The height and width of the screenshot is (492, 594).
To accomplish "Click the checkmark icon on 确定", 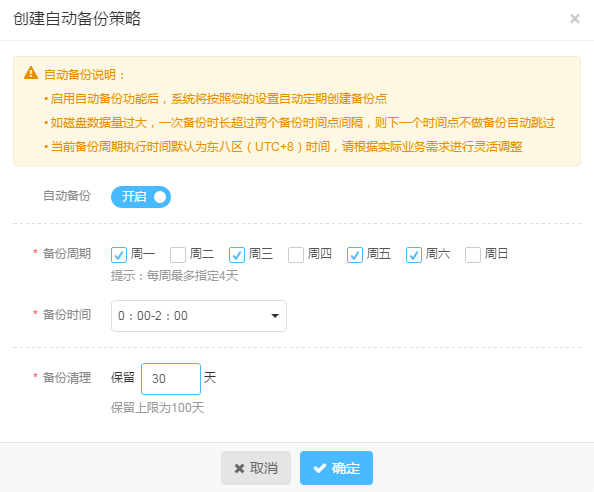I will pos(320,469).
